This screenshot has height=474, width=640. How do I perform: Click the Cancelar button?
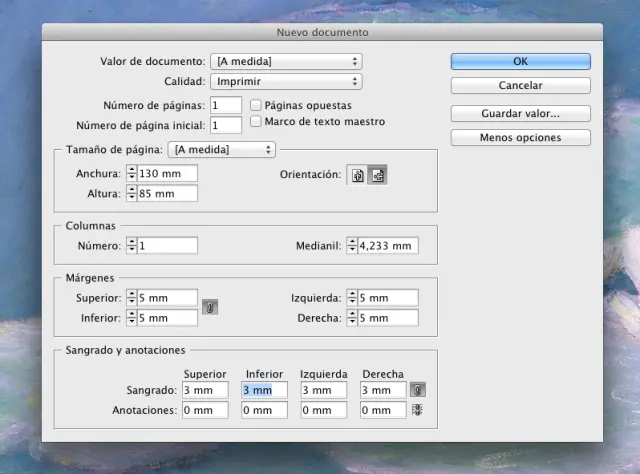(520, 86)
